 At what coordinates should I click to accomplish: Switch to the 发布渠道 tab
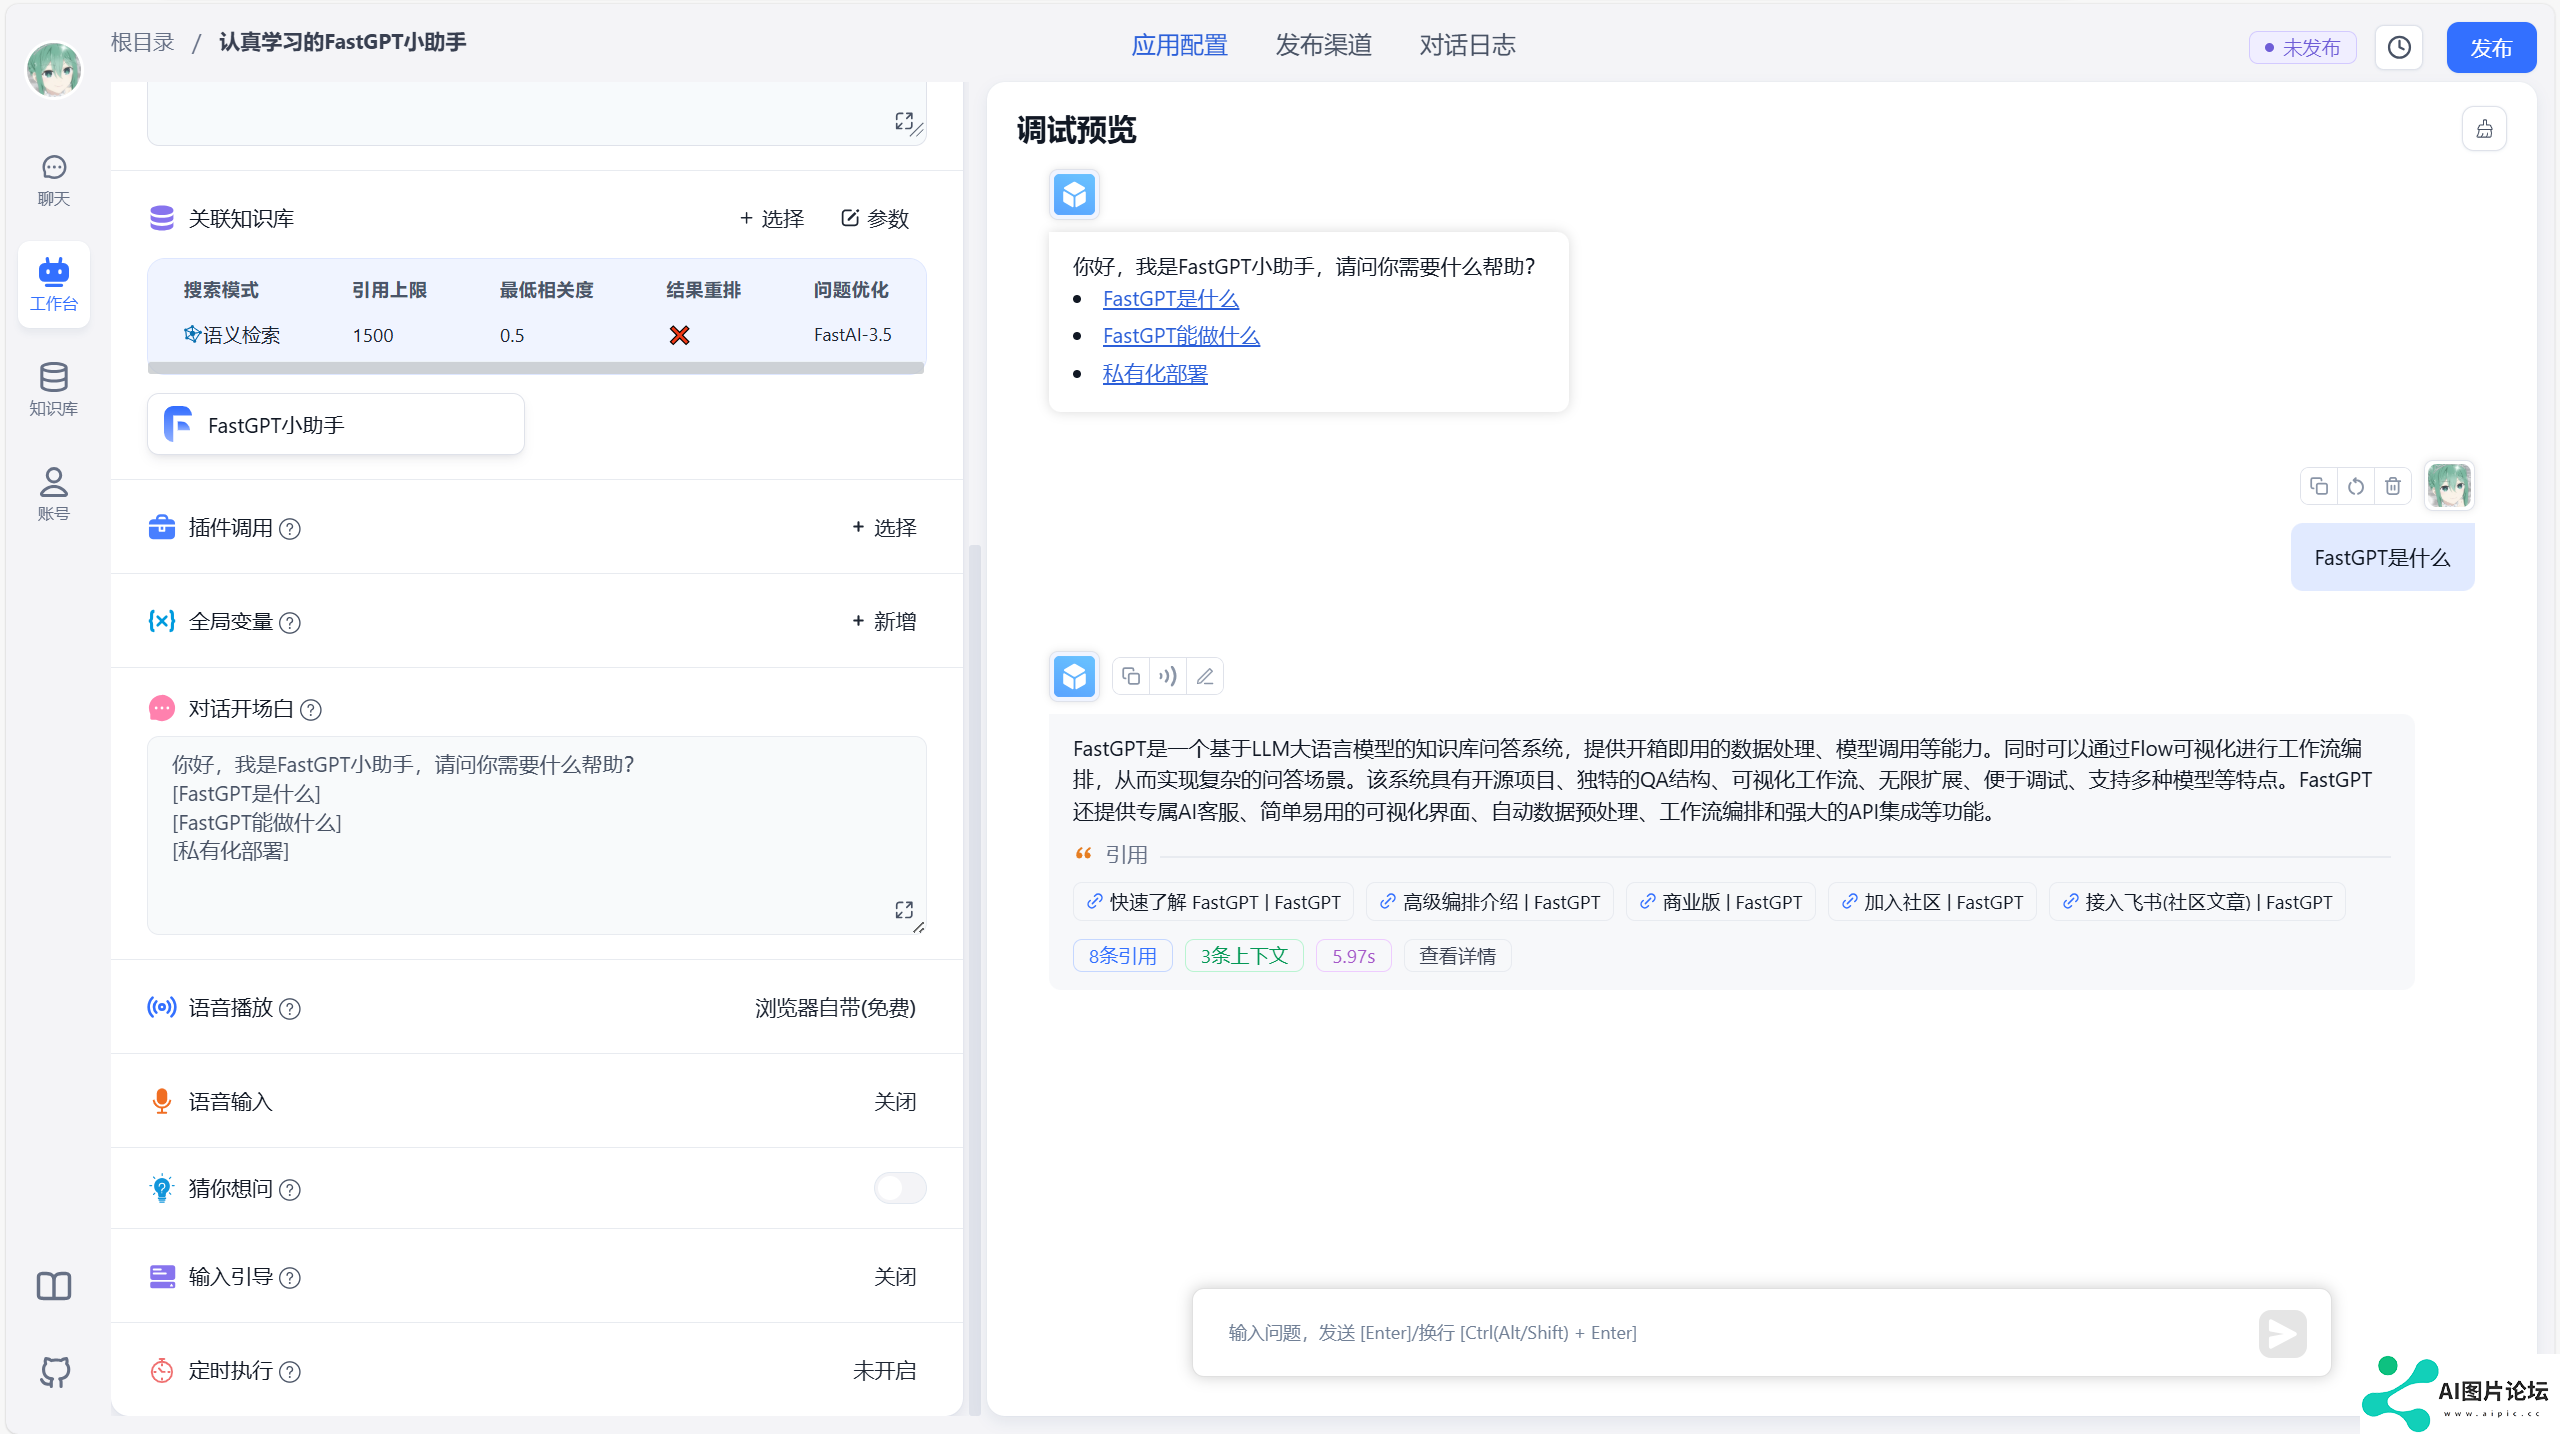(1323, 46)
